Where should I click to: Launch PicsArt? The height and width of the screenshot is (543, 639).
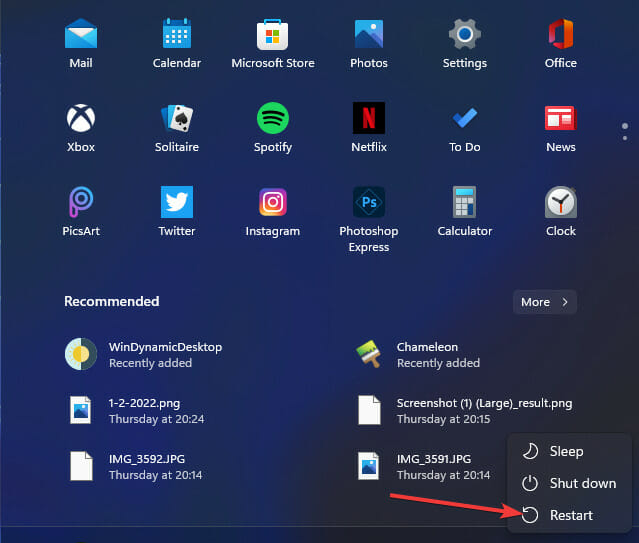click(81, 211)
